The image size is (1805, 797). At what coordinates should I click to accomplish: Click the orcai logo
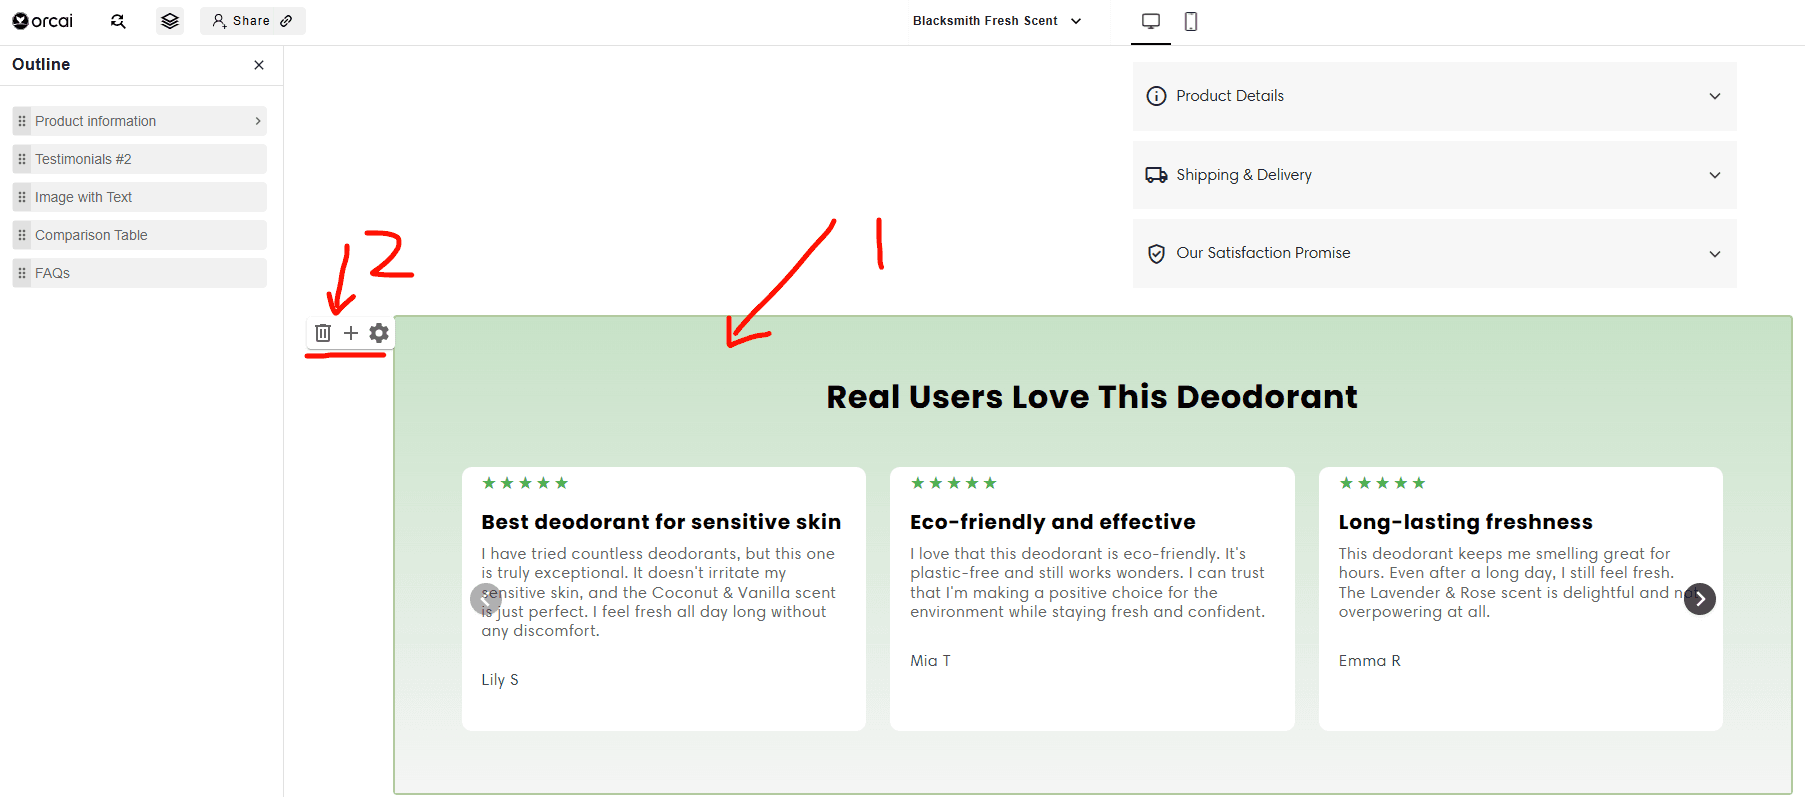pos(42,21)
